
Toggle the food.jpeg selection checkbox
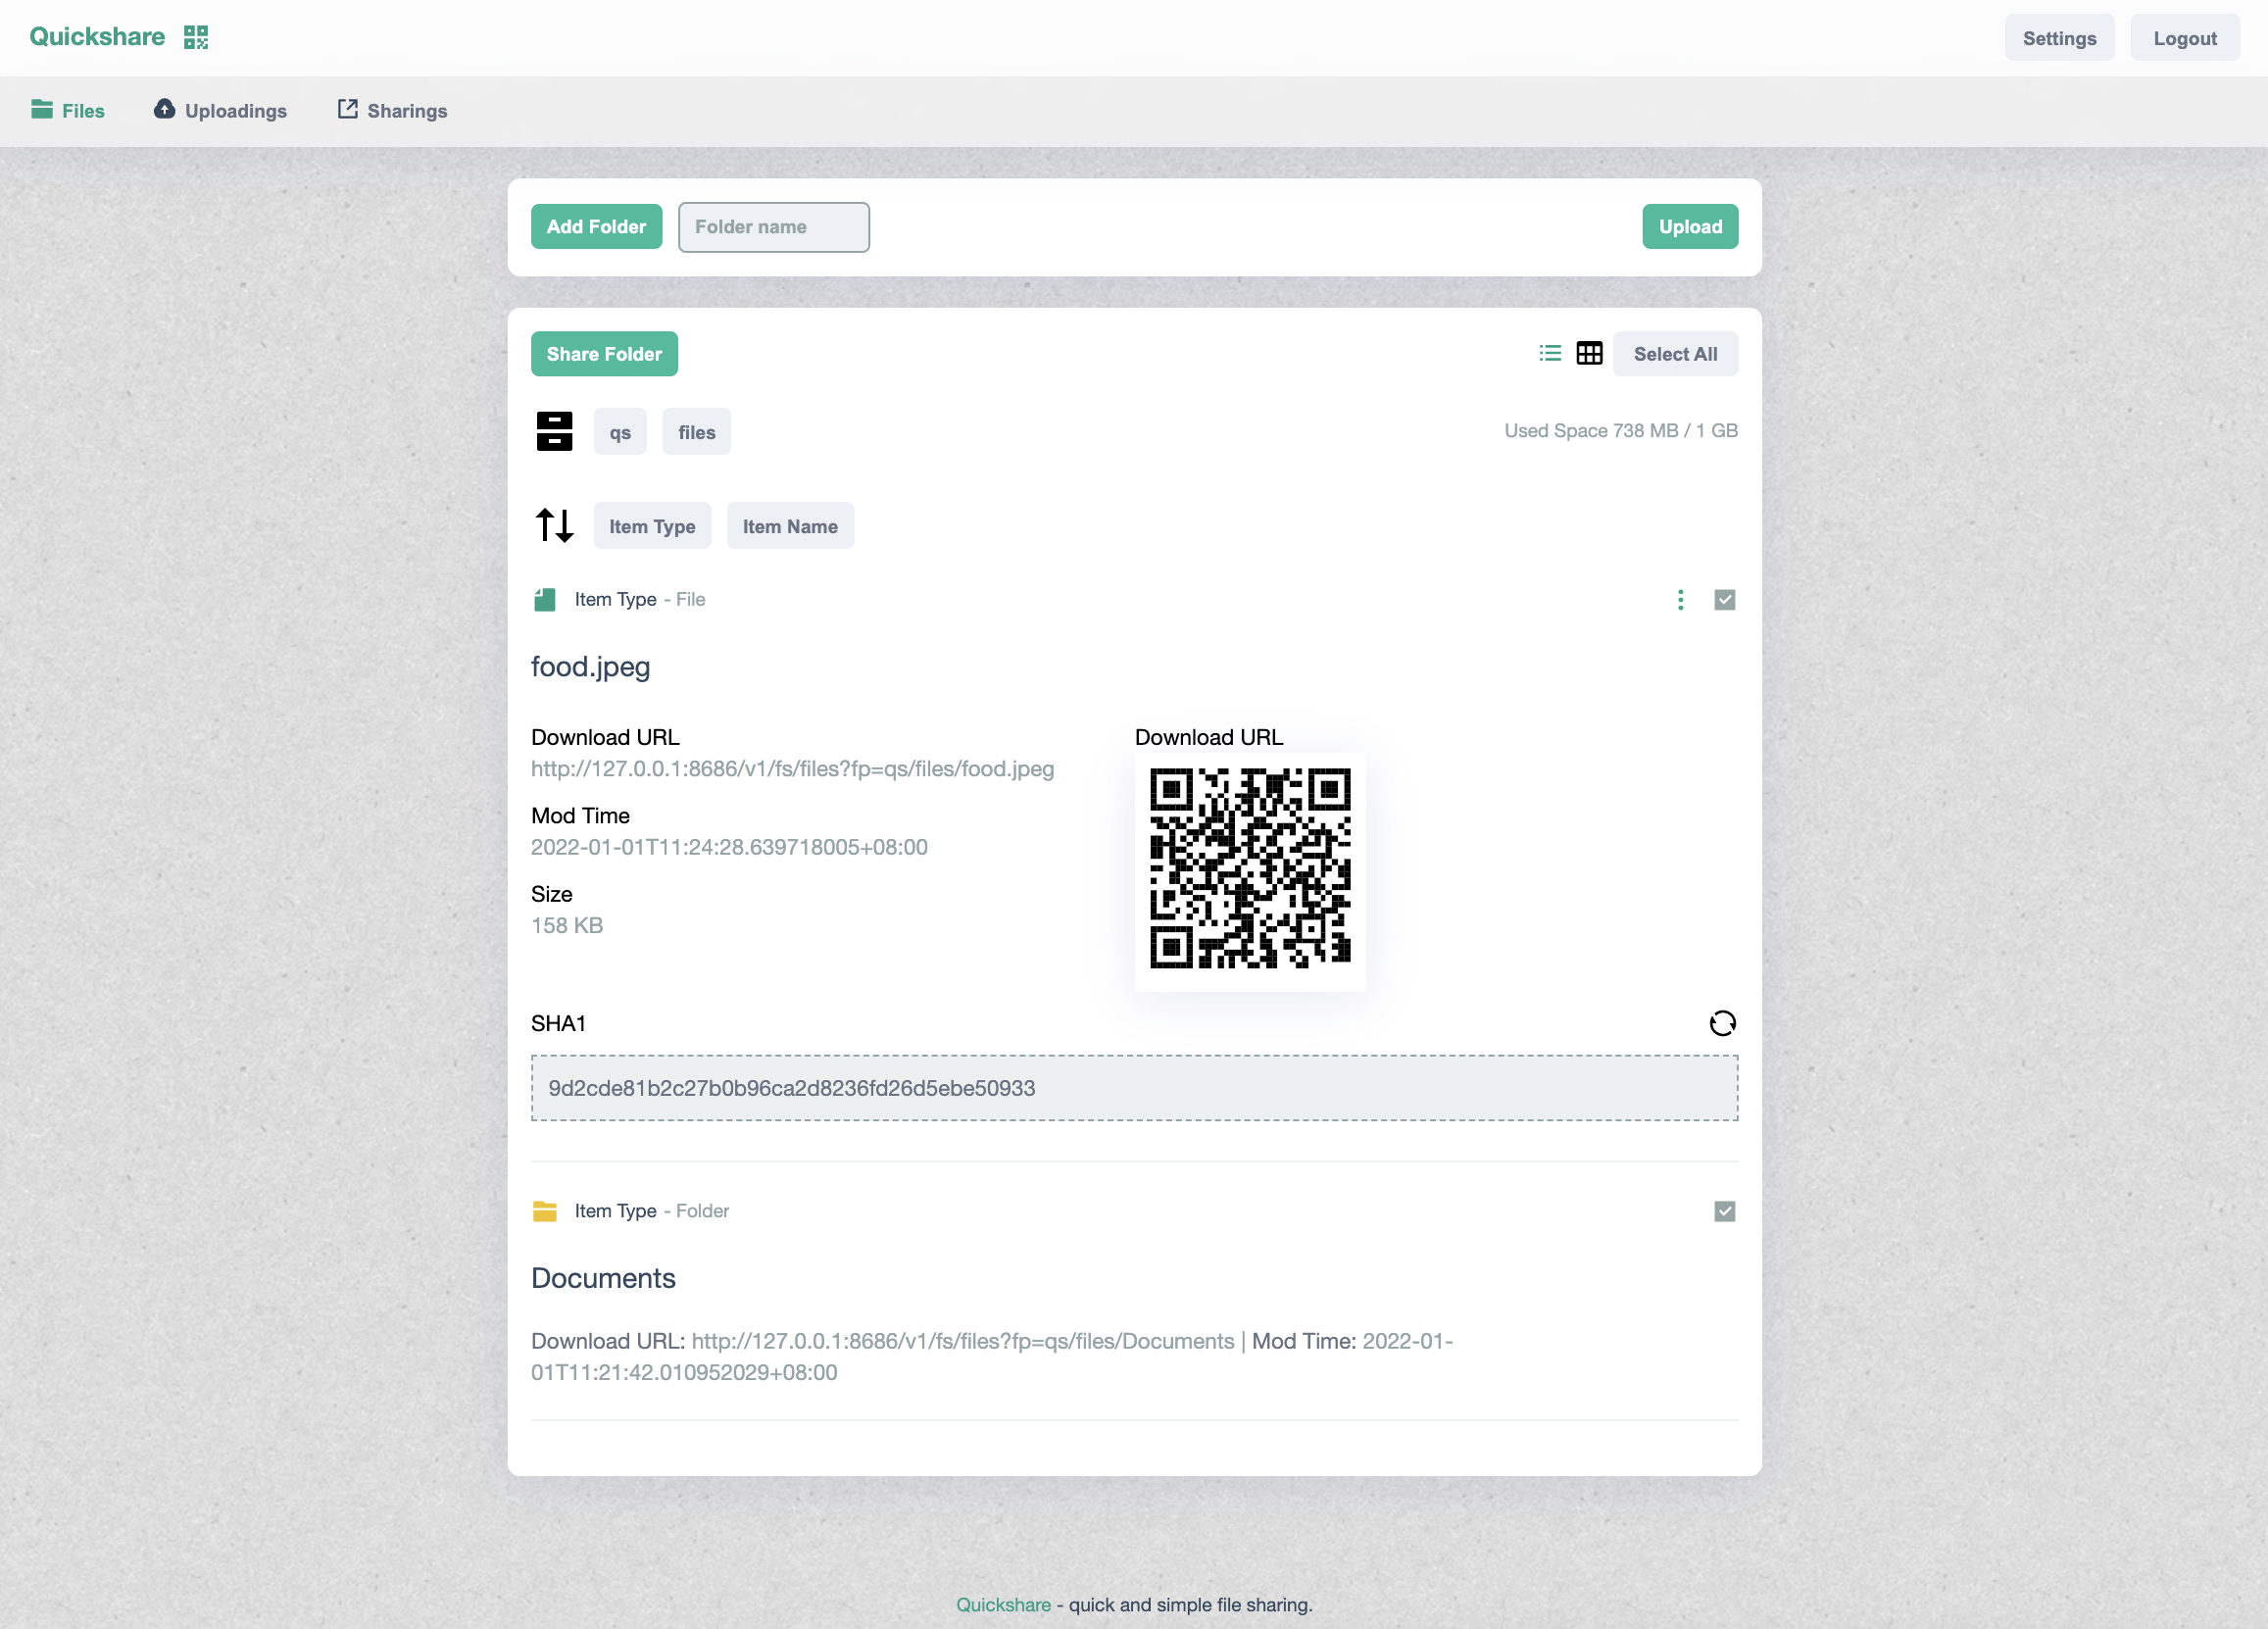point(1724,599)
